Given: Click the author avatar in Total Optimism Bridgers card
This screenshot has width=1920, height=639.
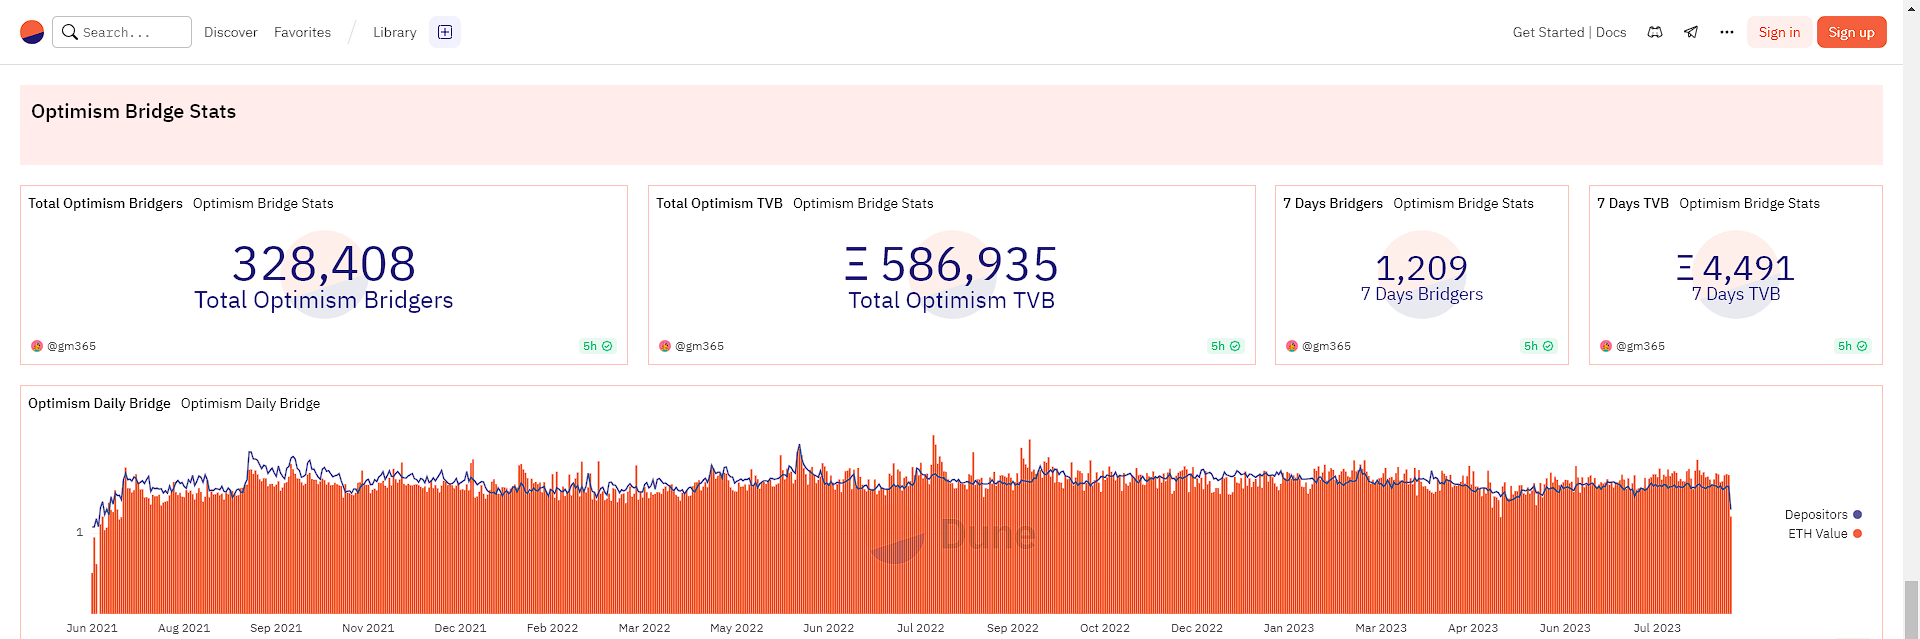Looking at the screenshot, I should coord(37,346).
